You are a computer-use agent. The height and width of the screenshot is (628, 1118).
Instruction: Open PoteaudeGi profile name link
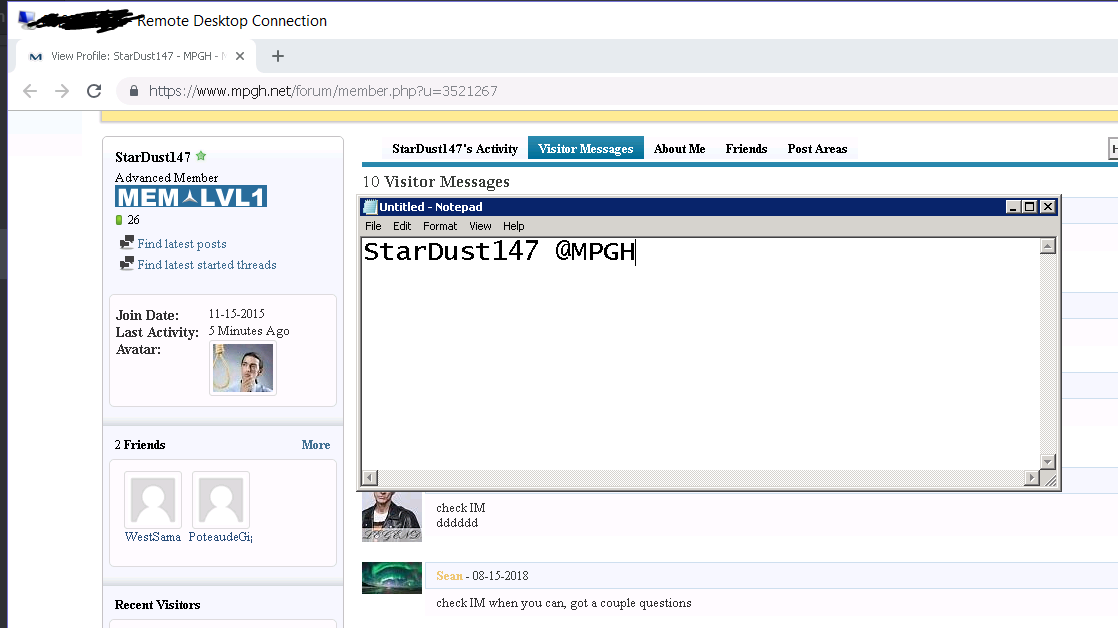point(220,537)
